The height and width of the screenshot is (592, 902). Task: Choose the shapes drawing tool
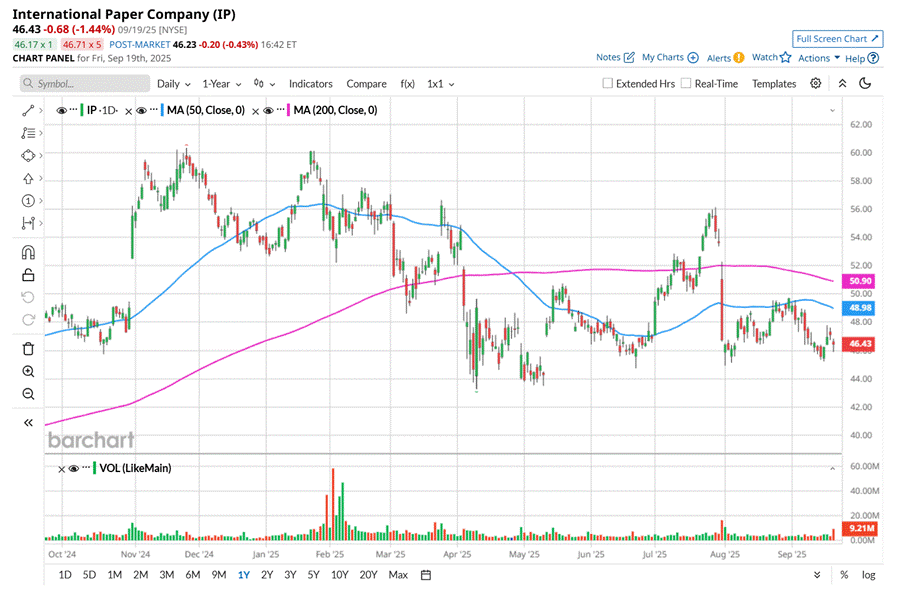[x=28, y=155]
